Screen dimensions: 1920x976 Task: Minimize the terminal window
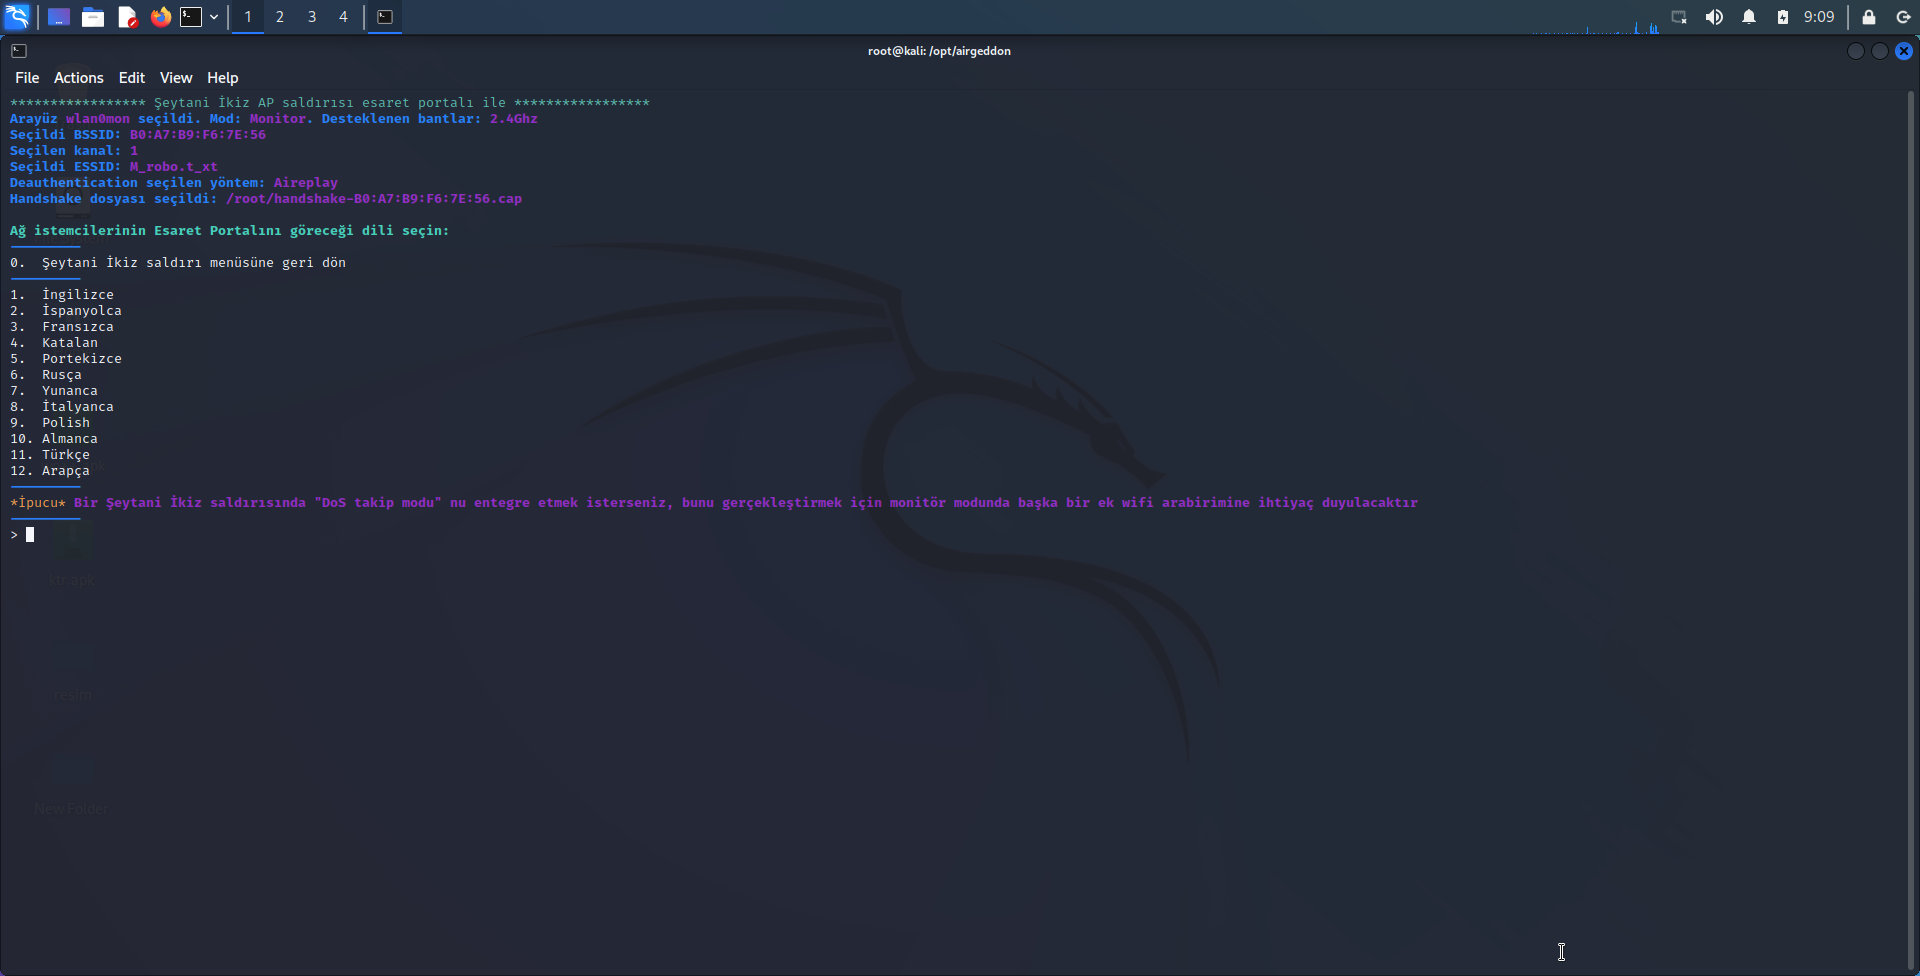click(x=1856, y=51)
